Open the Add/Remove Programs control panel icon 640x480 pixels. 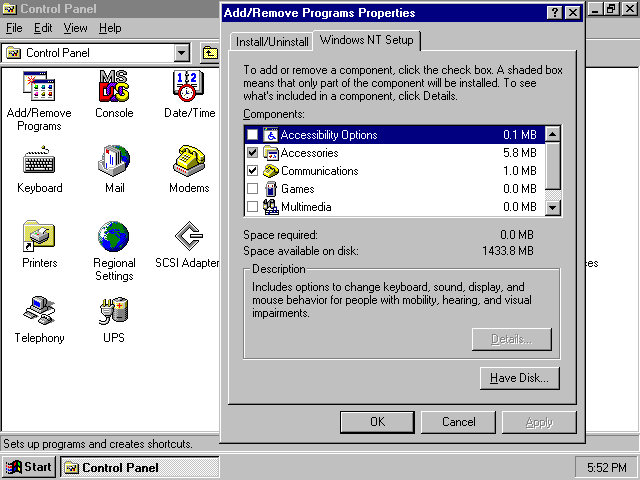[x=39, y=86]
